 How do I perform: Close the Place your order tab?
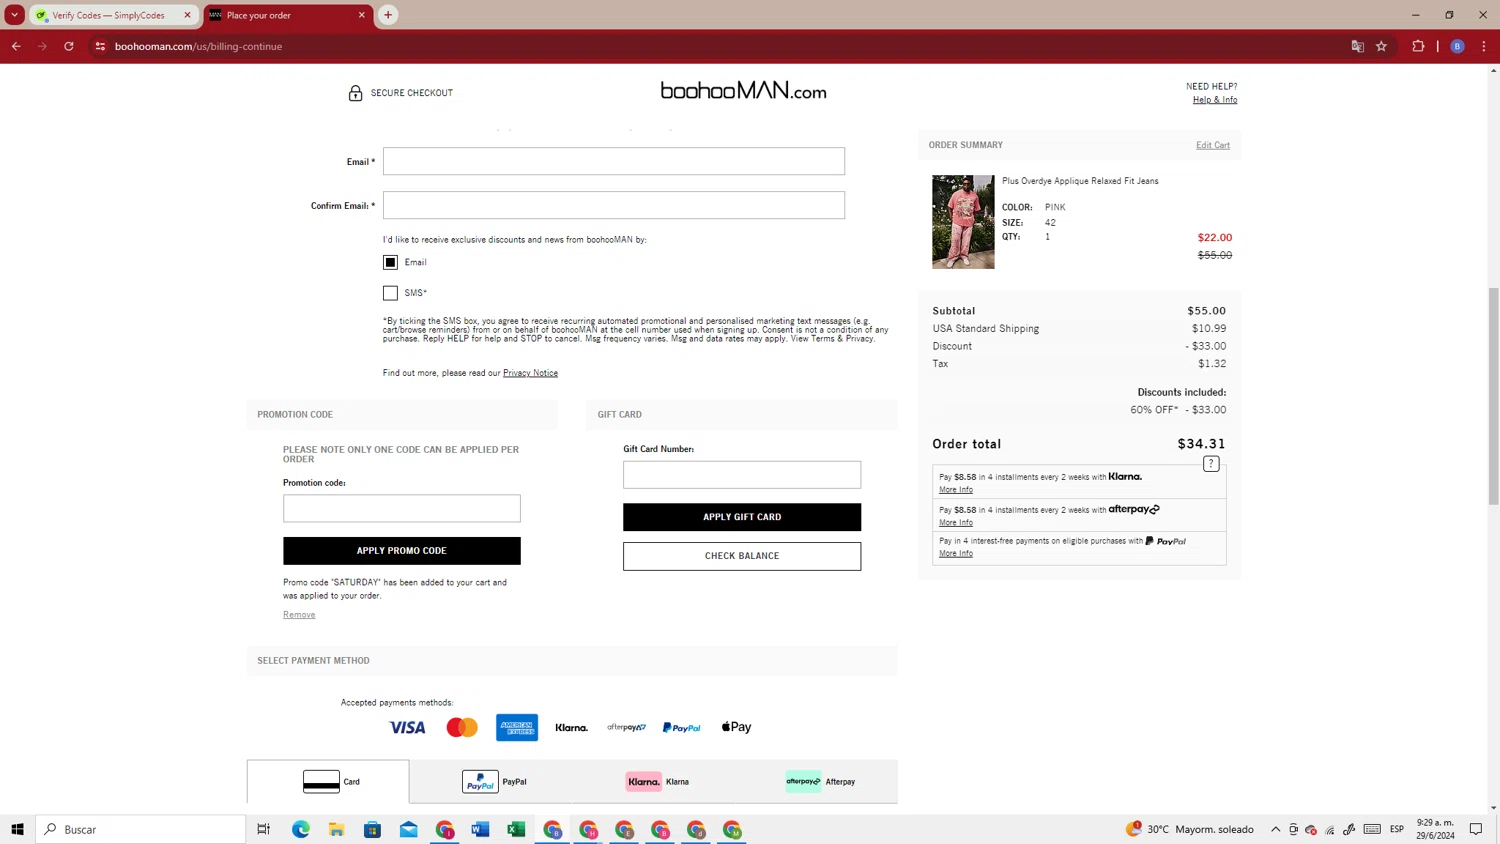[x=362, y=15]
